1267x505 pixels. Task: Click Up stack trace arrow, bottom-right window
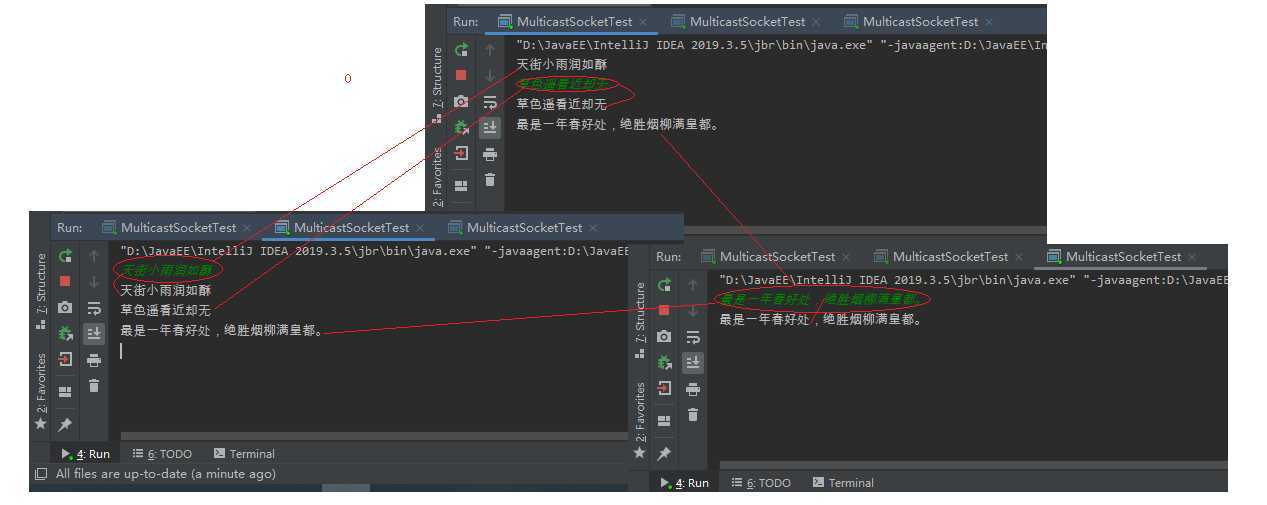(x=693, y=284)
